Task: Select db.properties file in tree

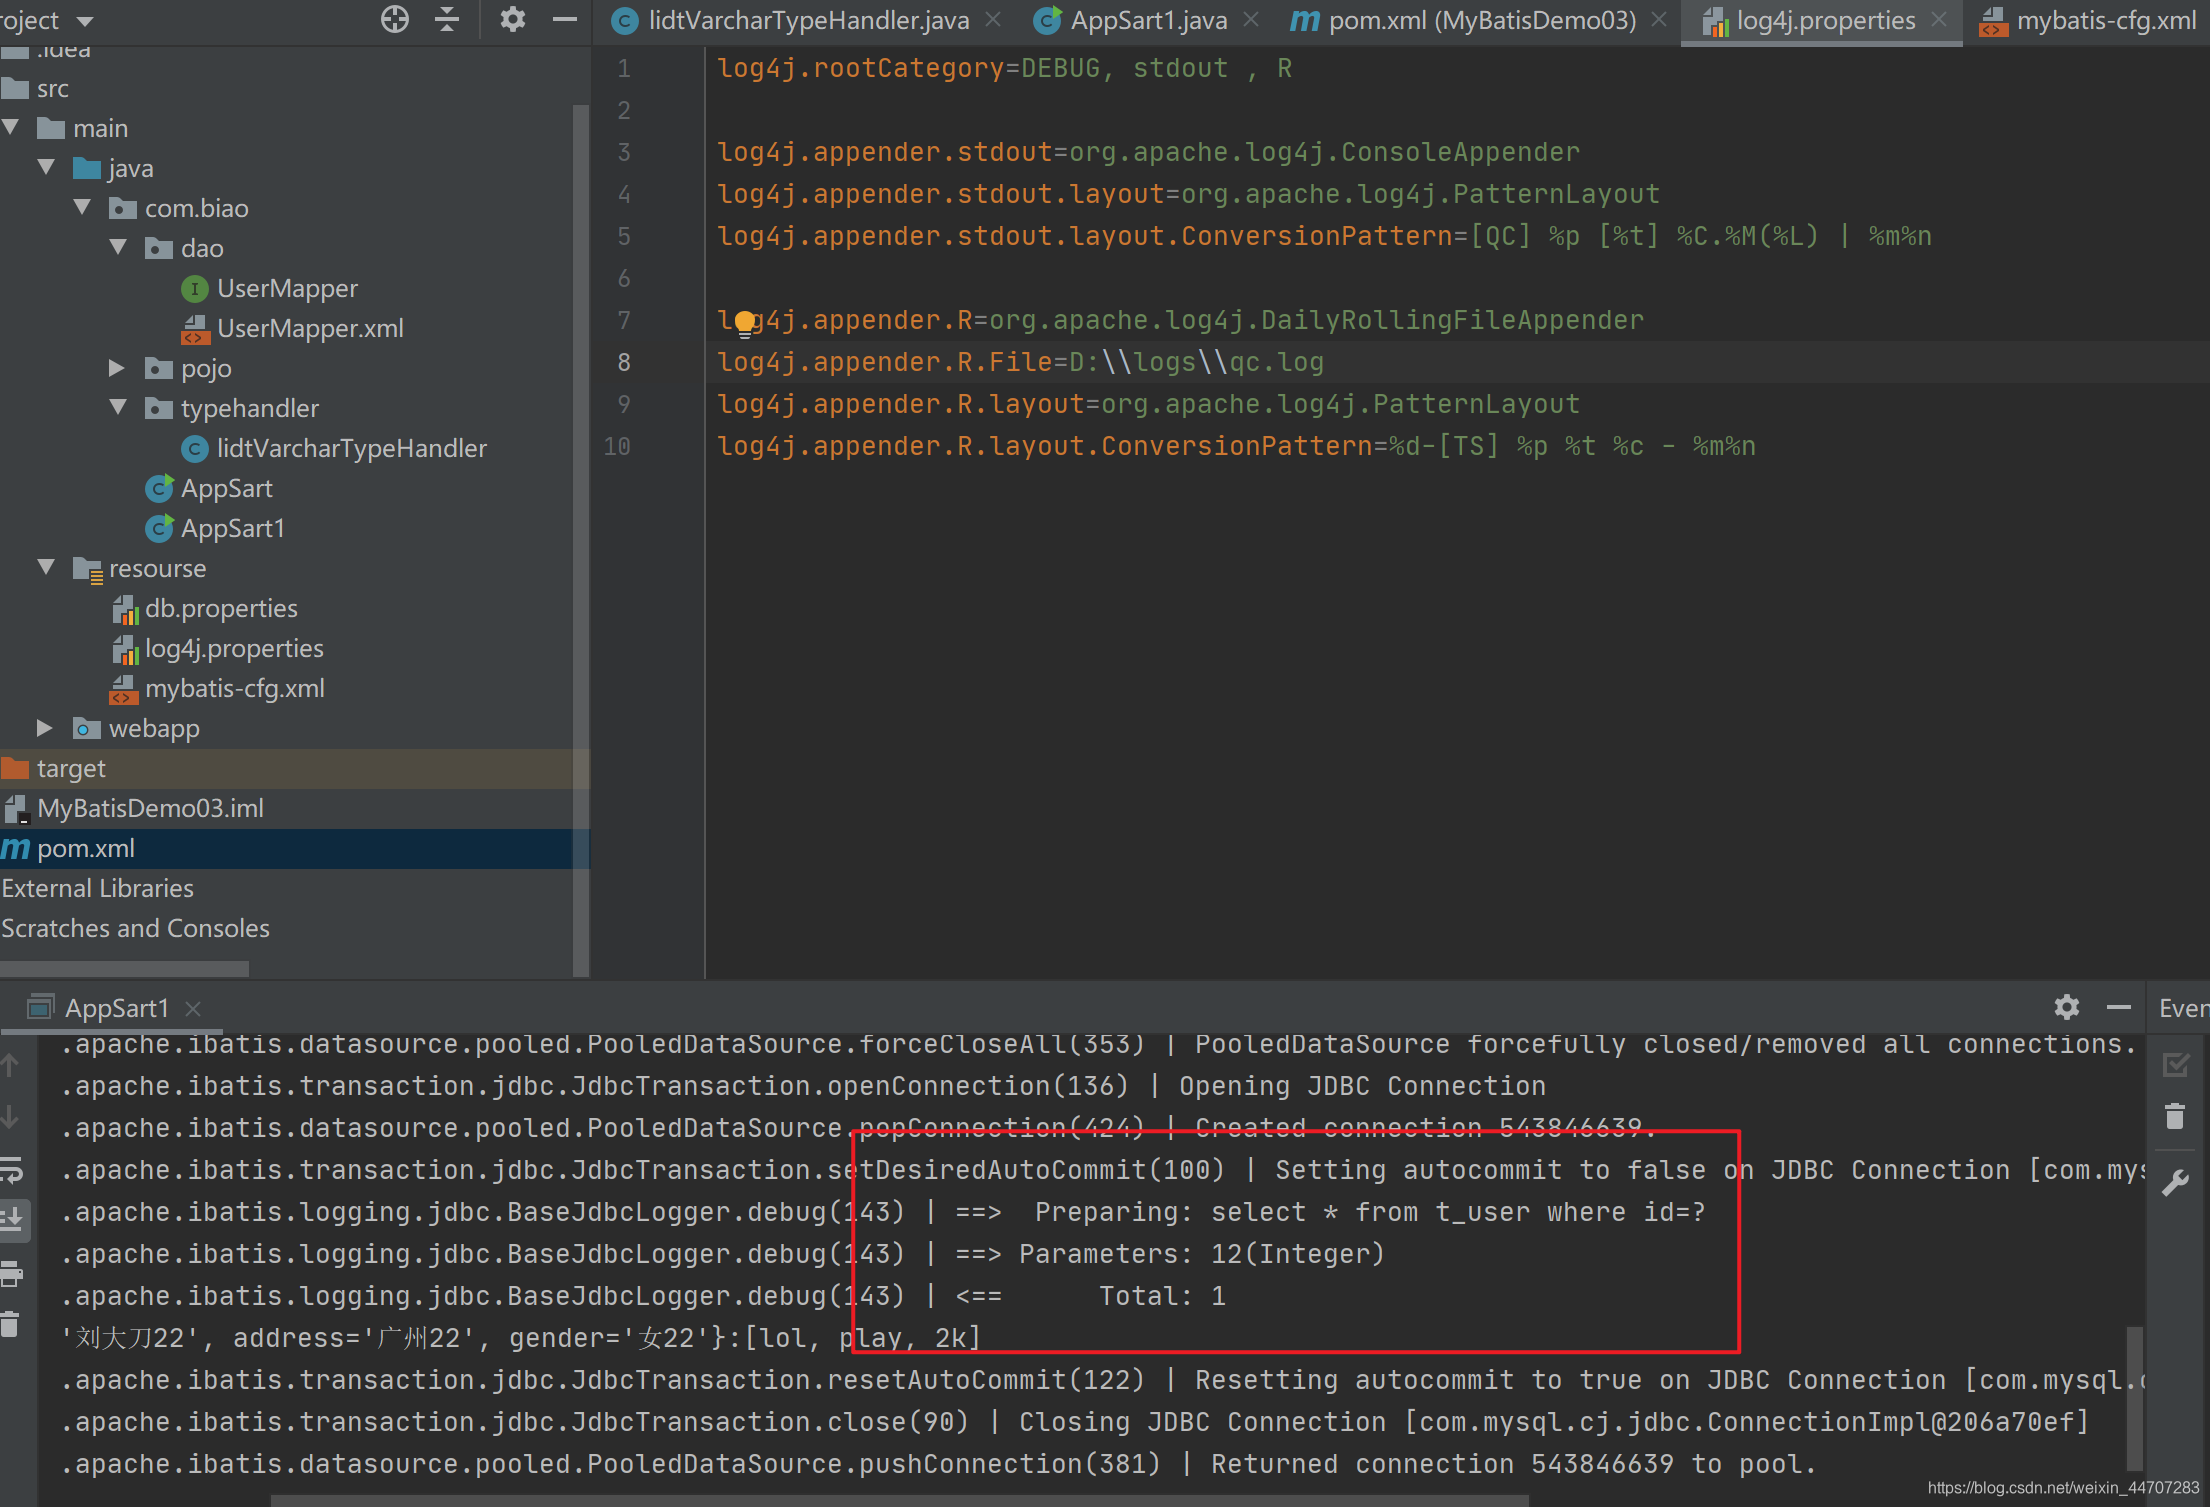Action: tap(205, 608)
